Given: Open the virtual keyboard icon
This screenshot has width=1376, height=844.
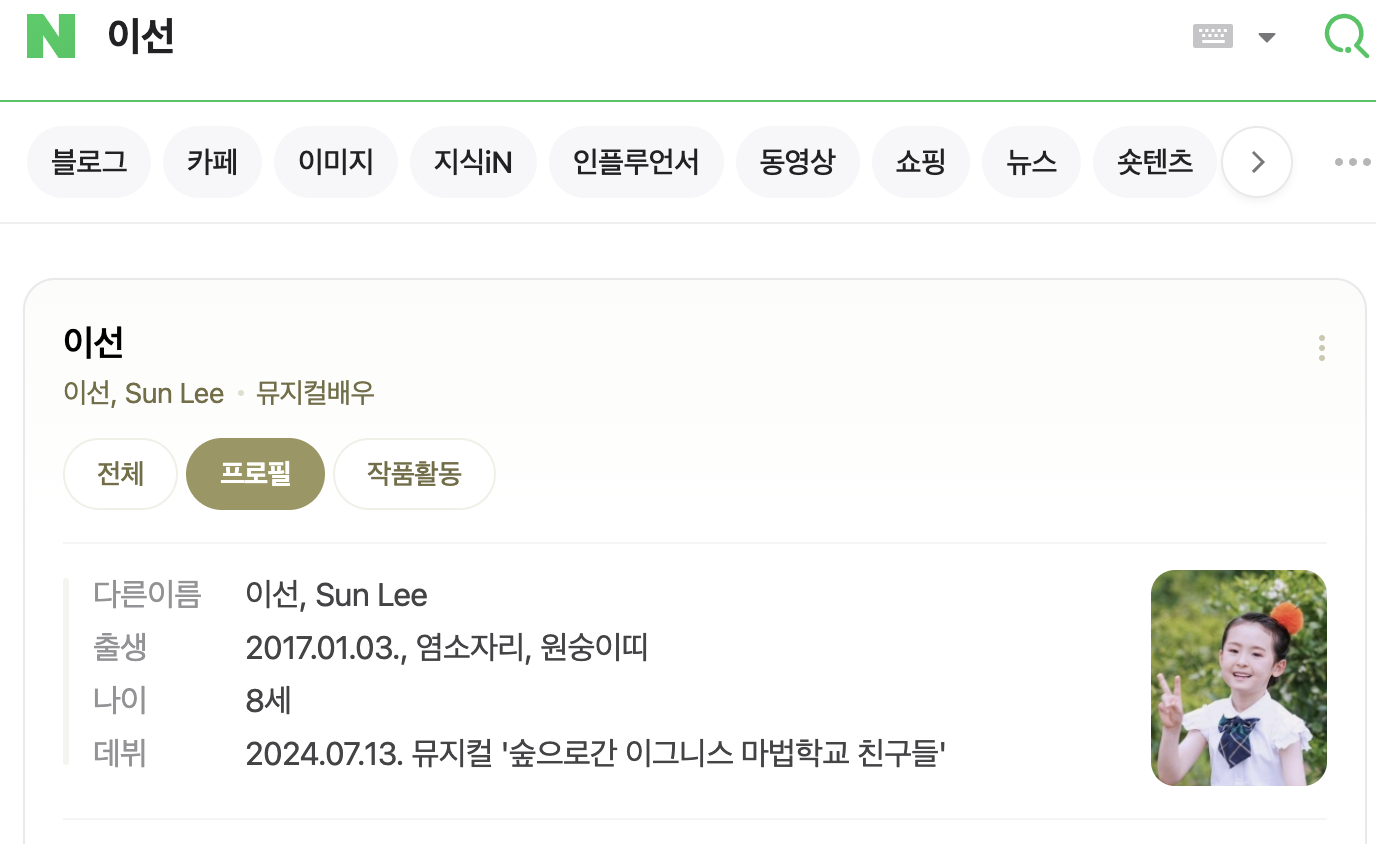Looking at the screenshot, I should (x=1212, y=37).
